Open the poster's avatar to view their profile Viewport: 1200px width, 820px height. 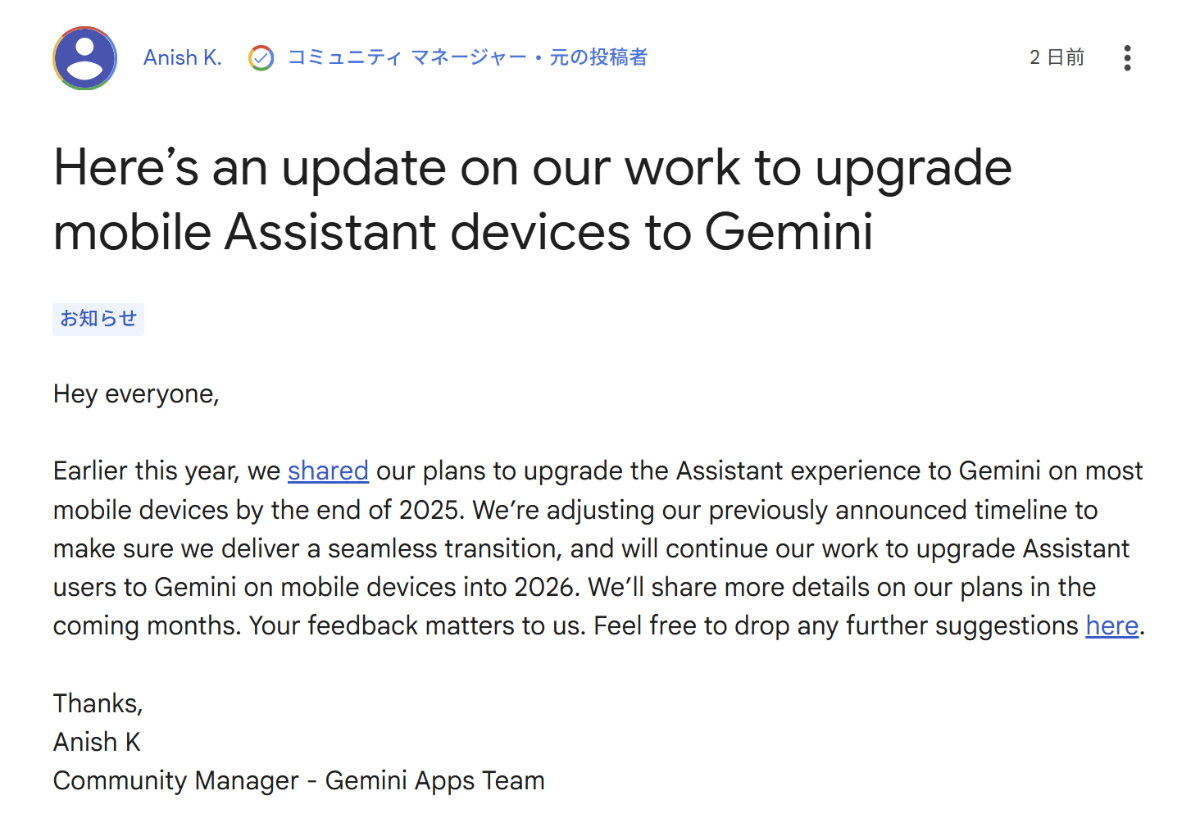(x=85, y=58)
